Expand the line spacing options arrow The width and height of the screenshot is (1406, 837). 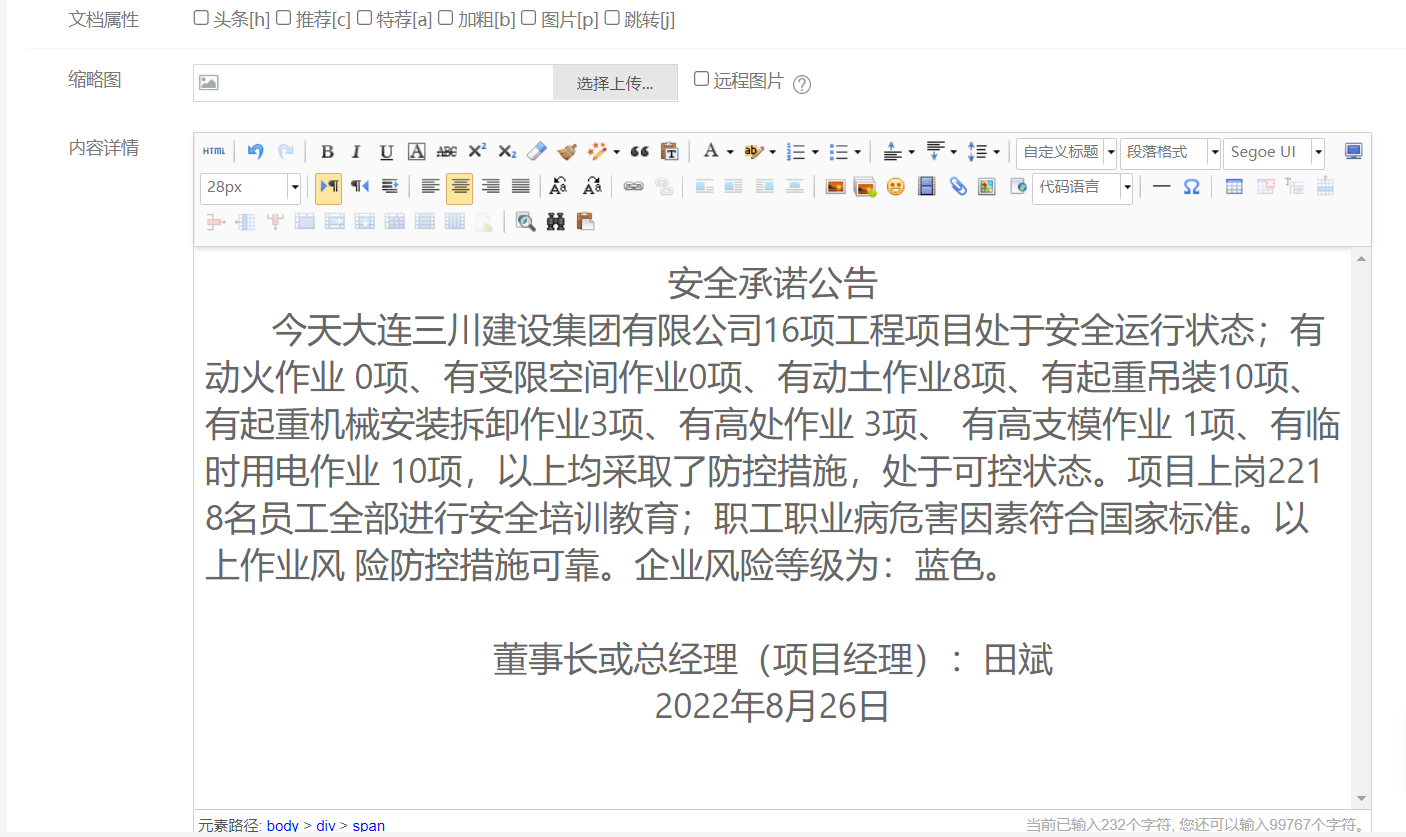(x=996, y=152)
